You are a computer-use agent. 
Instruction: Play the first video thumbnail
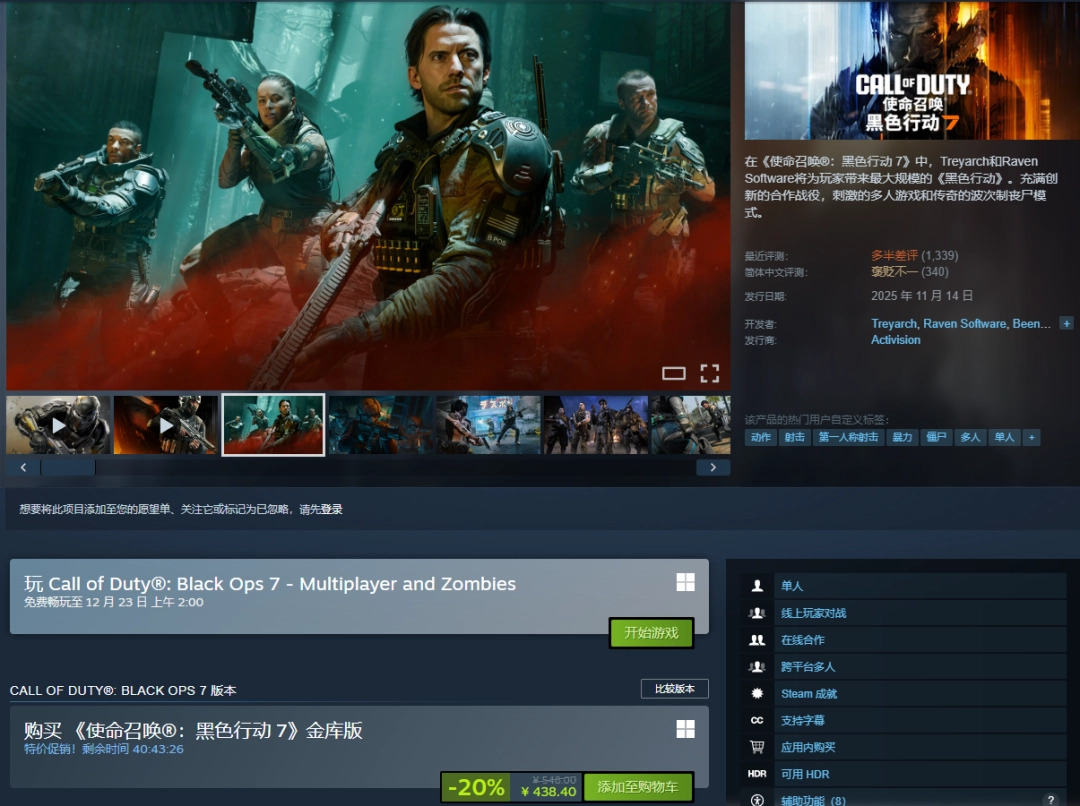pos(58,425)
